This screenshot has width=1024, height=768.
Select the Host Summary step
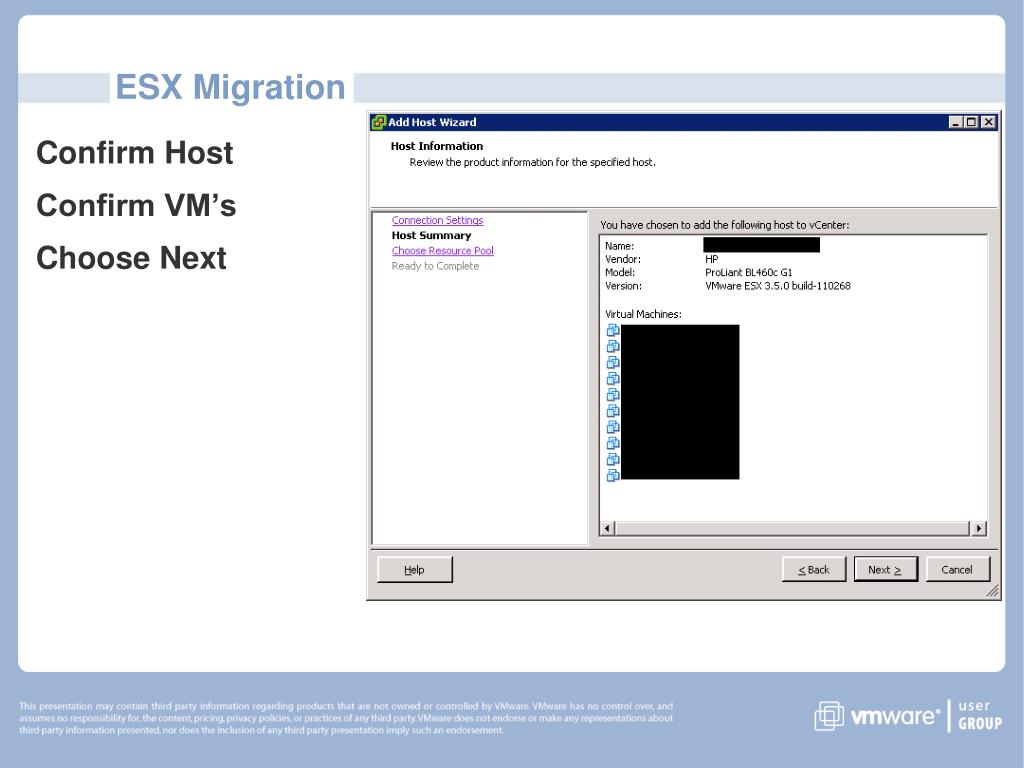pos(432,236)
